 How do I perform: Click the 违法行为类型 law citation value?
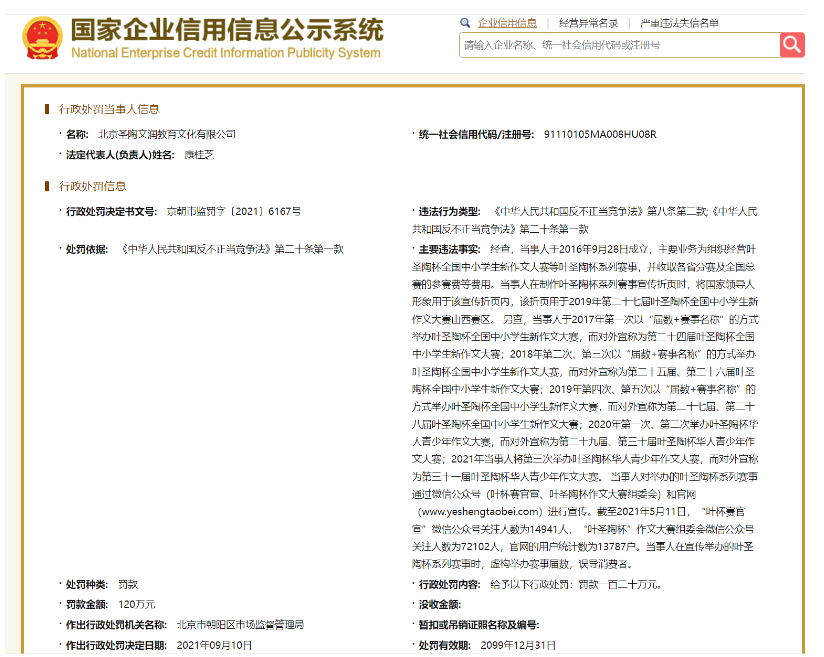tap(585, 220)
